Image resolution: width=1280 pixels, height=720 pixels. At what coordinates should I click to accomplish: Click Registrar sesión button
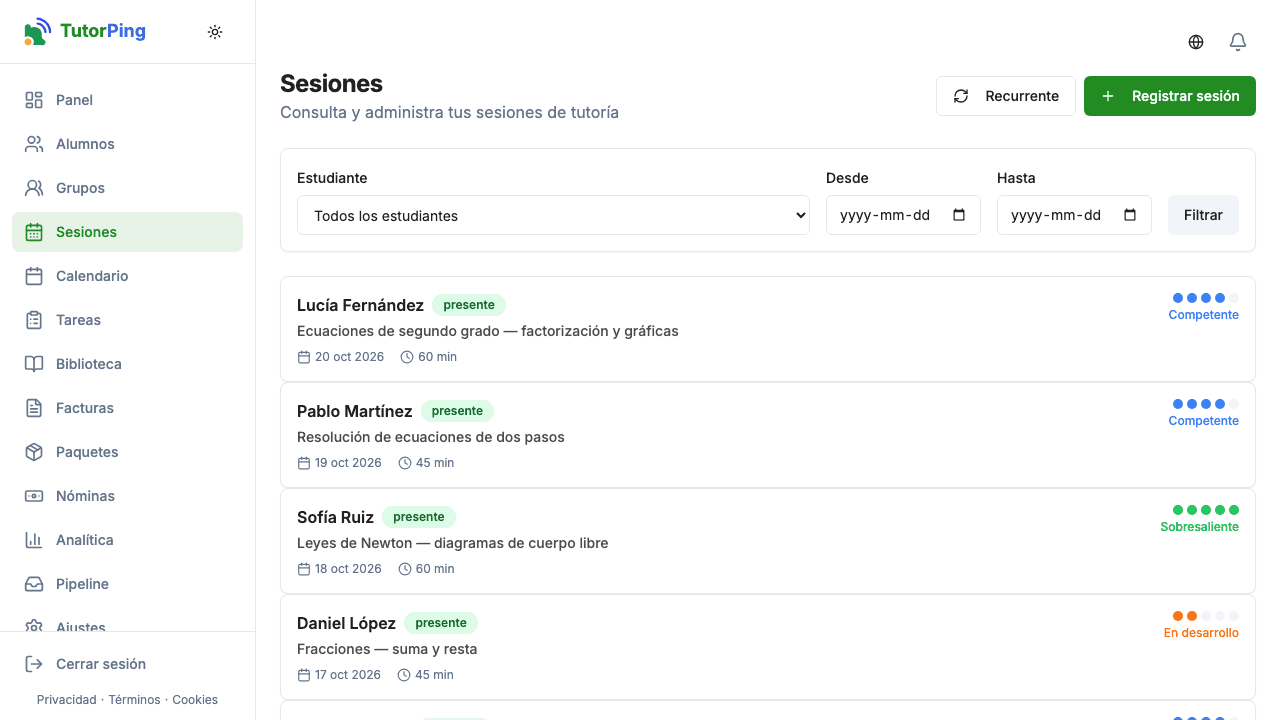point(1170,96)
